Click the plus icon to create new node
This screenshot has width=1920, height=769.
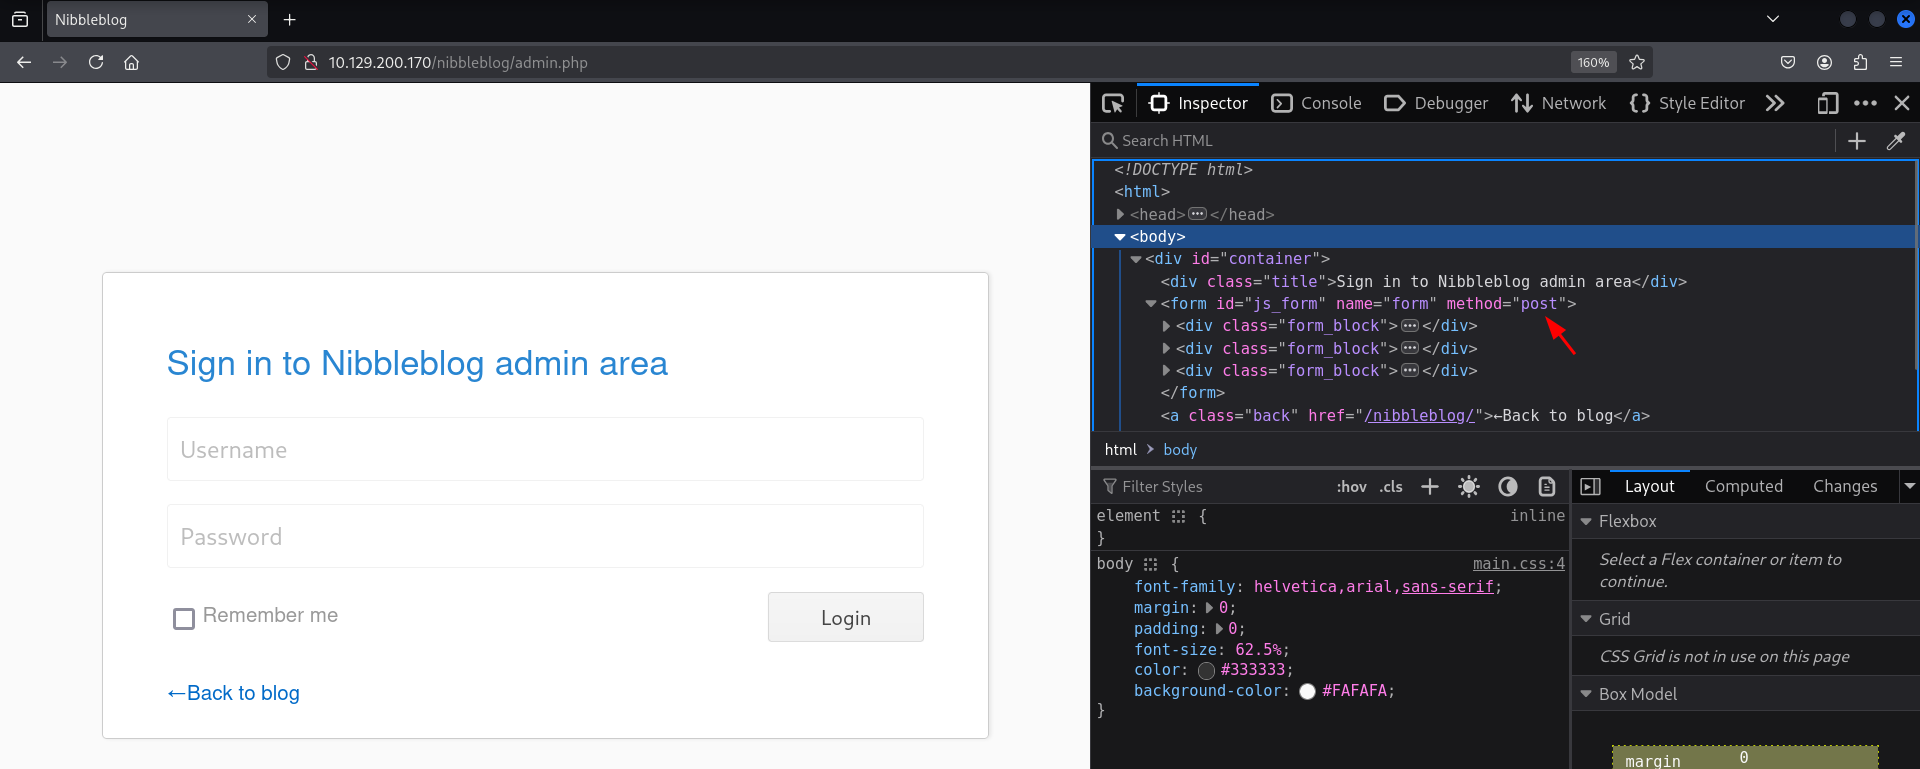(1856, 141)
